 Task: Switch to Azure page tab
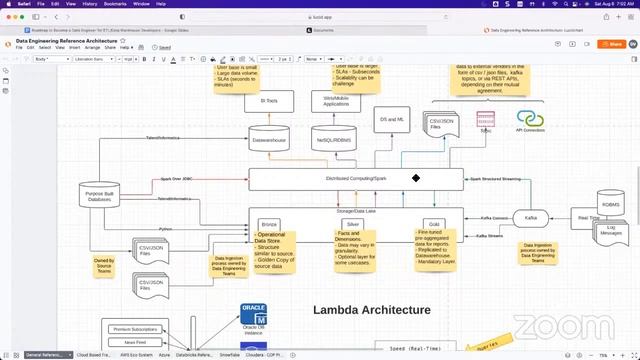[164, 355]
